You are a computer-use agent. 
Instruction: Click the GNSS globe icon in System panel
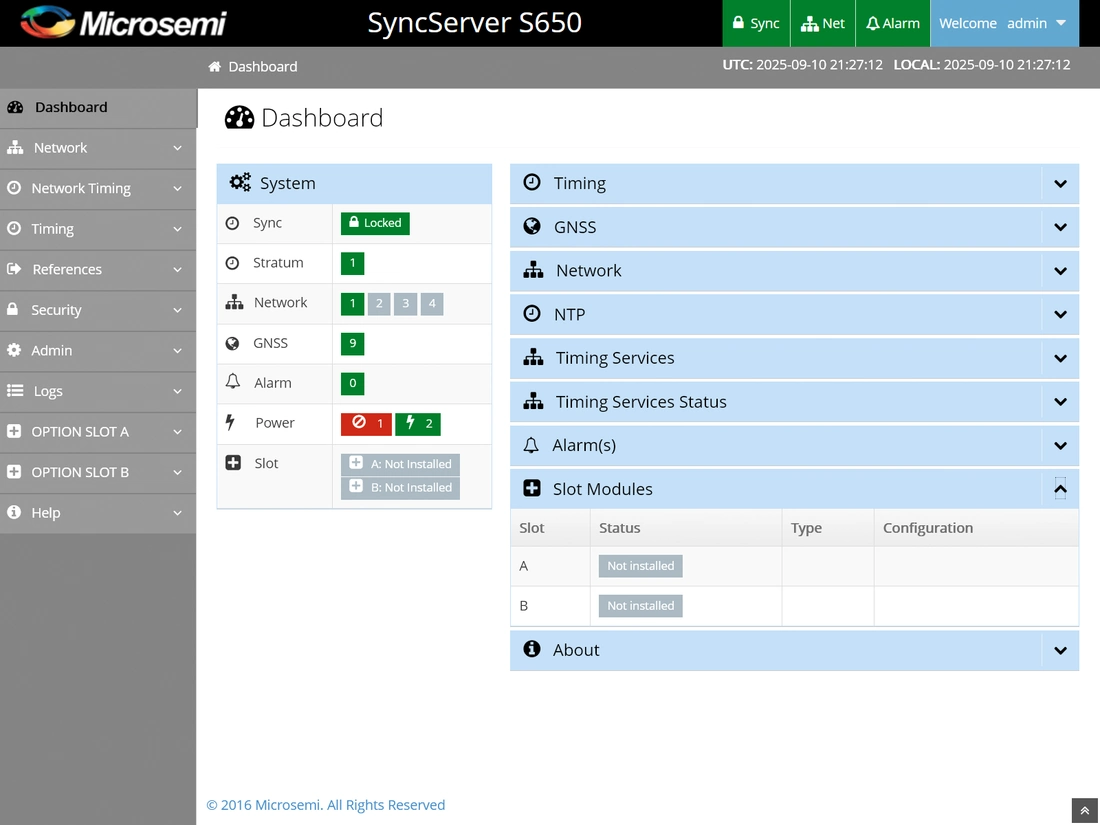[232, 343]
